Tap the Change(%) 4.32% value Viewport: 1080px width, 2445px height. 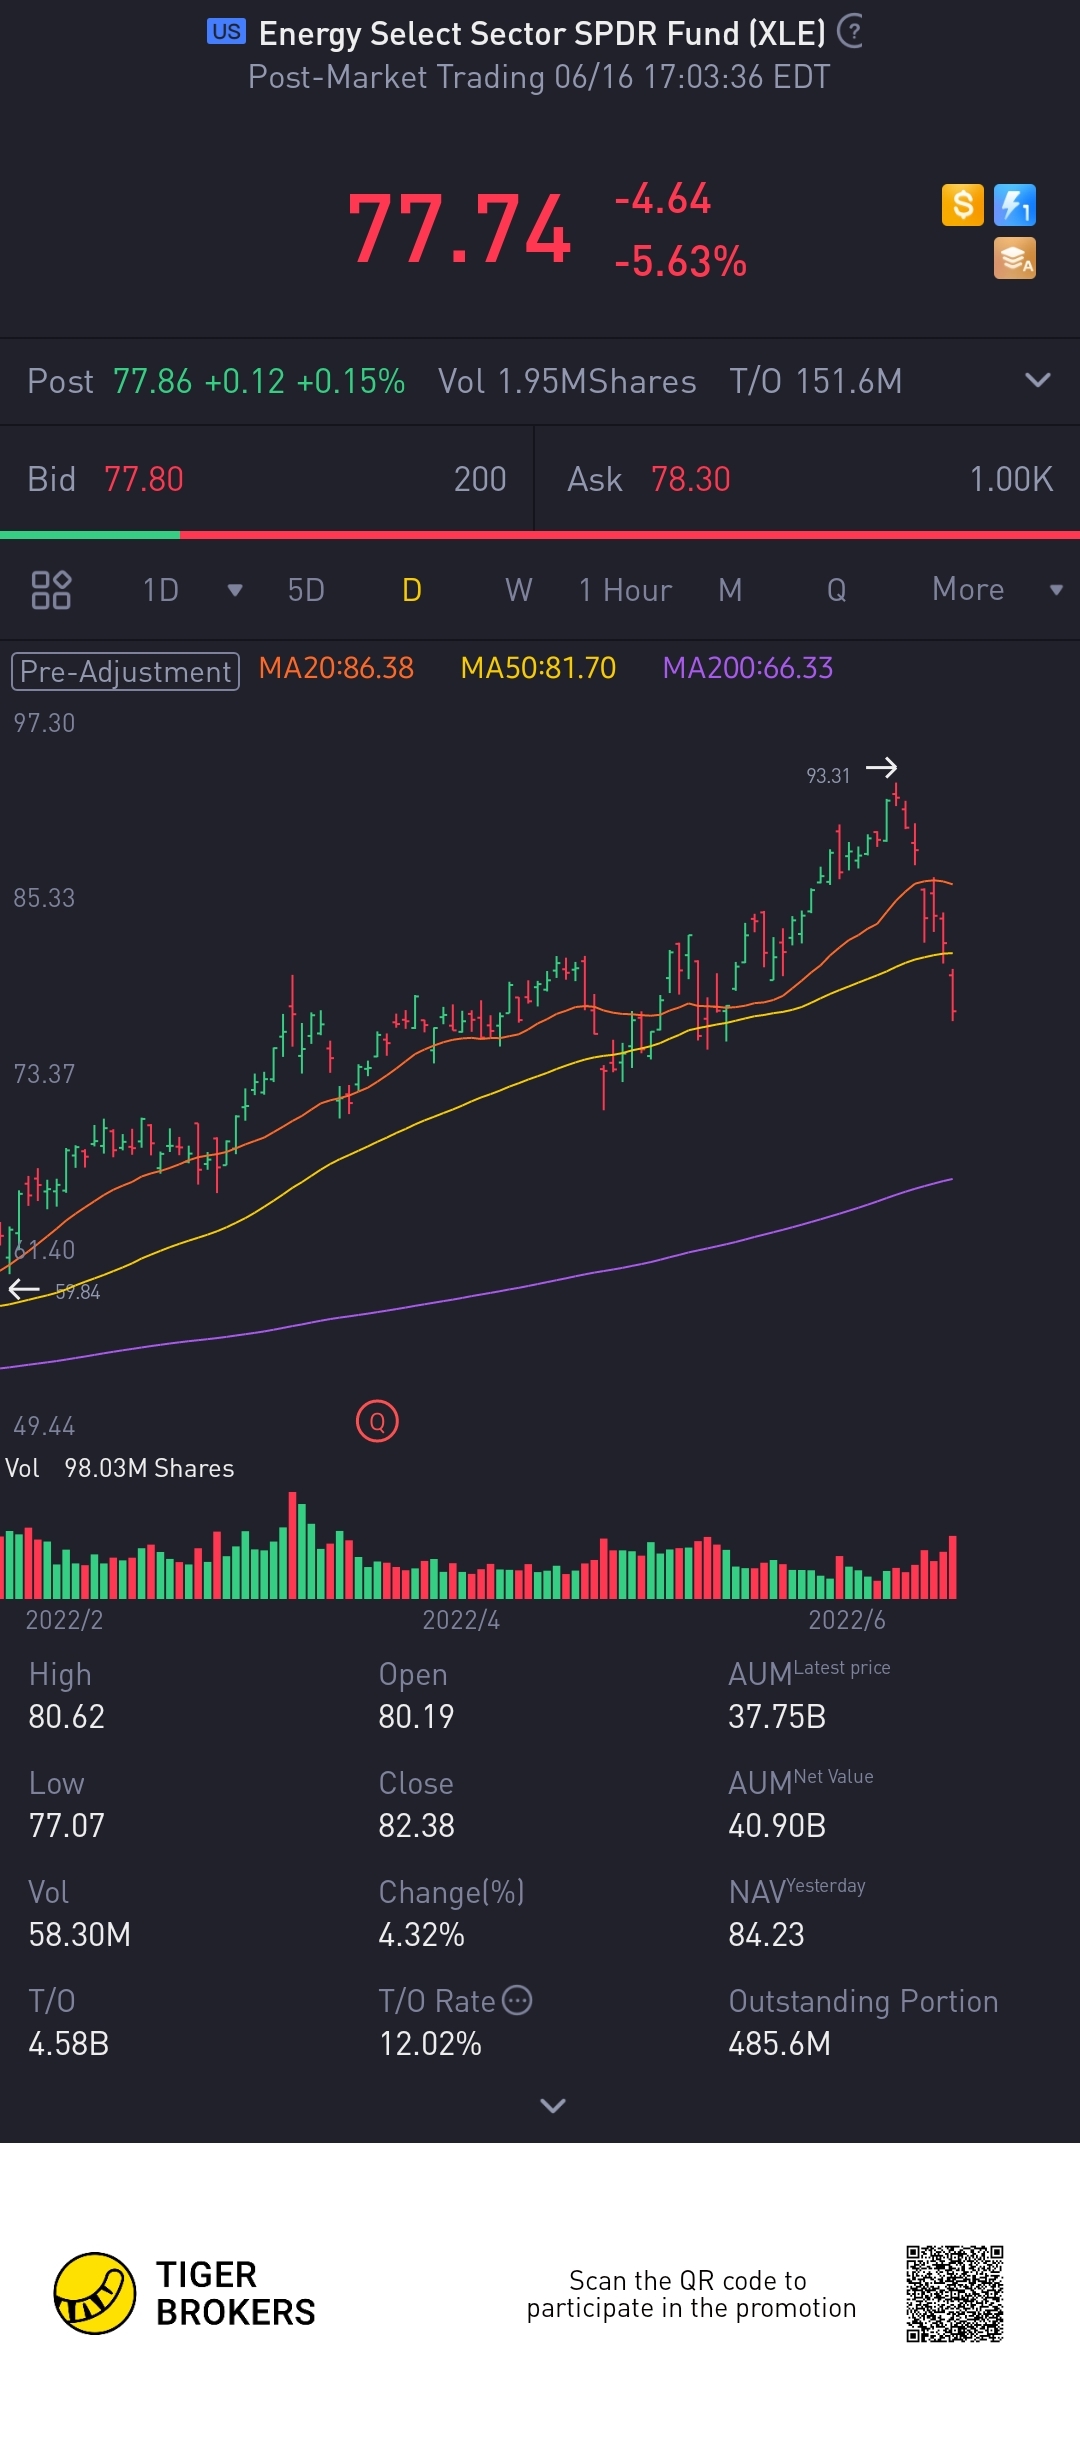(x=421, y=1934)
